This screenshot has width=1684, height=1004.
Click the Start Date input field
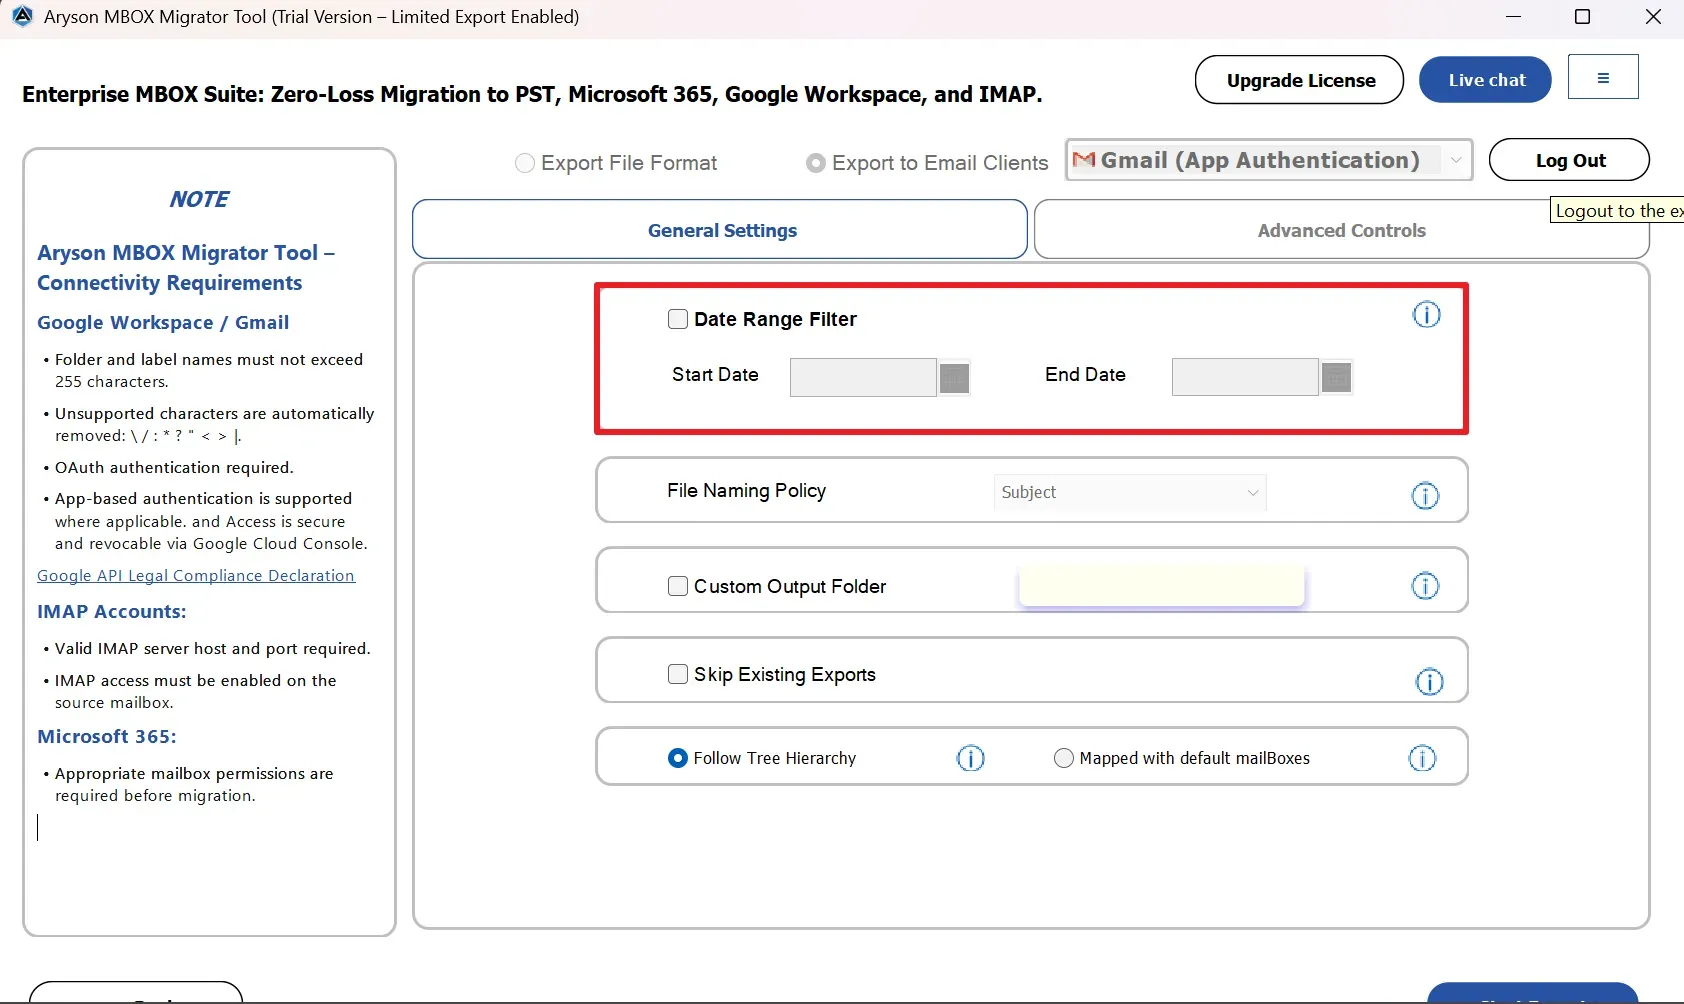coord(863,378)
